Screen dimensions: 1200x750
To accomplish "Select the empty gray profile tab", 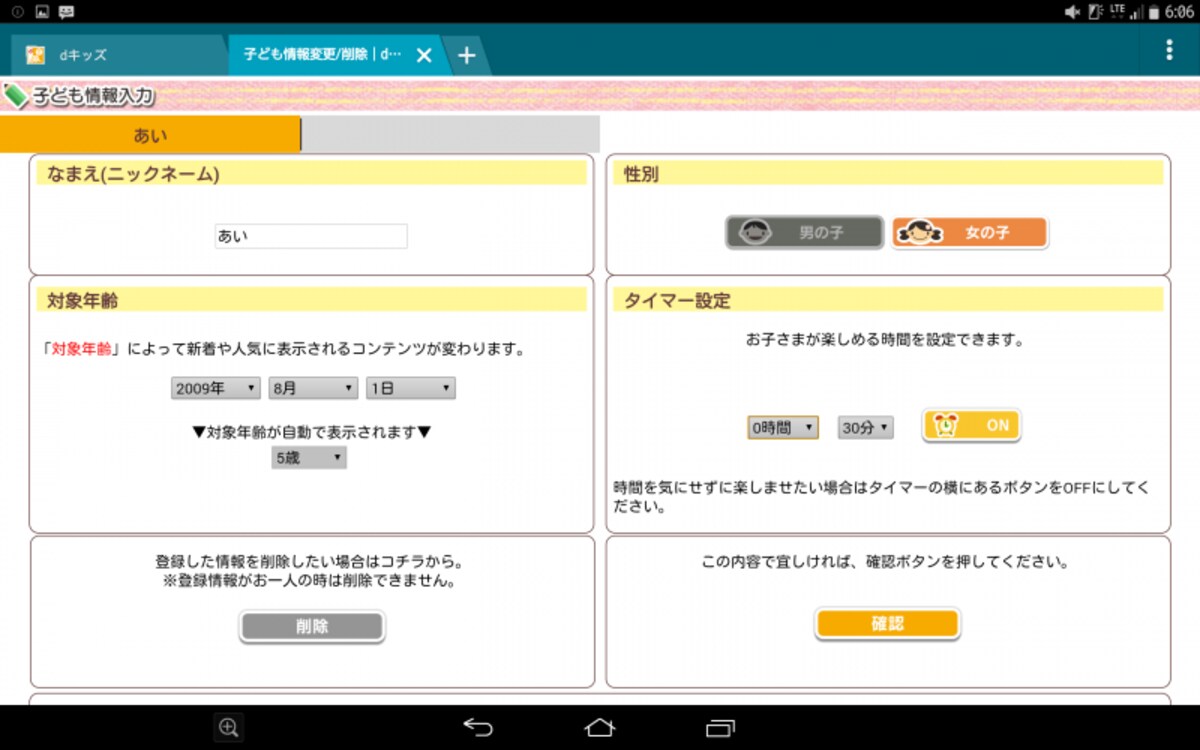I will (x=450, y=134).
